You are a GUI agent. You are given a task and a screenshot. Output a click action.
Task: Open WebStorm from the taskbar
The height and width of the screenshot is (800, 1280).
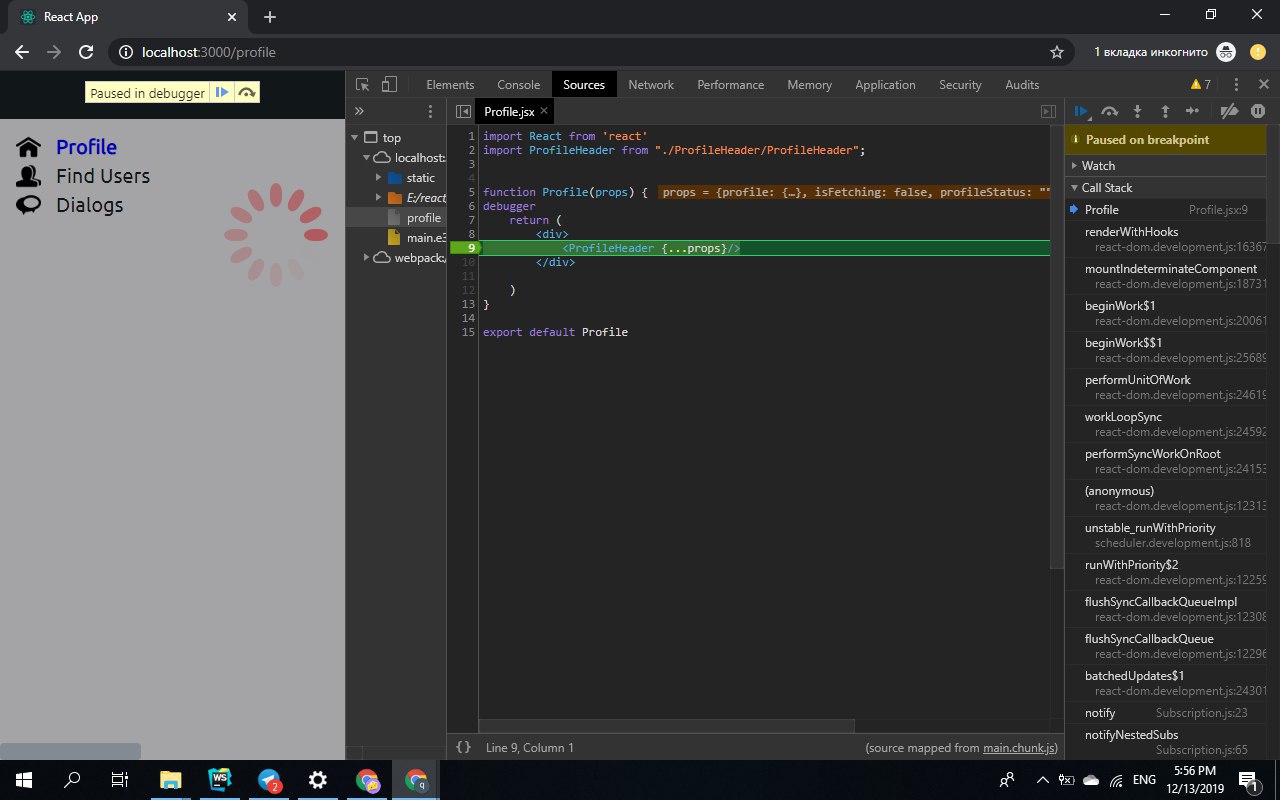220,780
